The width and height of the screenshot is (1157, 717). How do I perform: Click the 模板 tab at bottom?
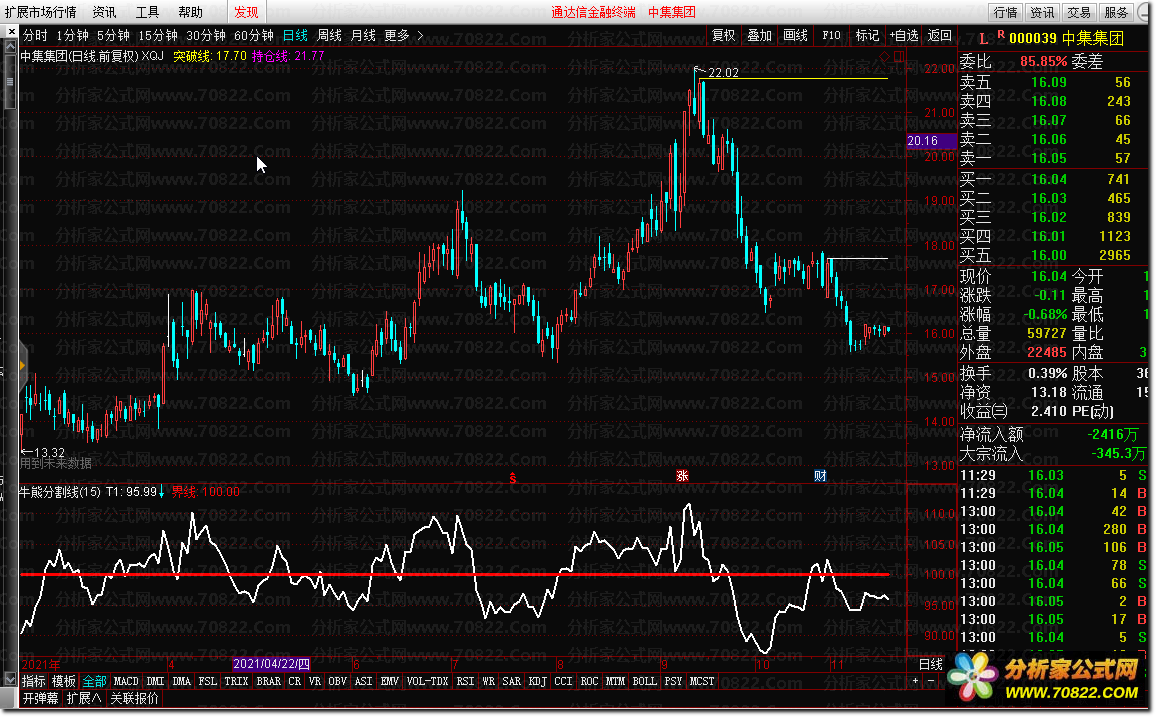[x=63, y=682]
